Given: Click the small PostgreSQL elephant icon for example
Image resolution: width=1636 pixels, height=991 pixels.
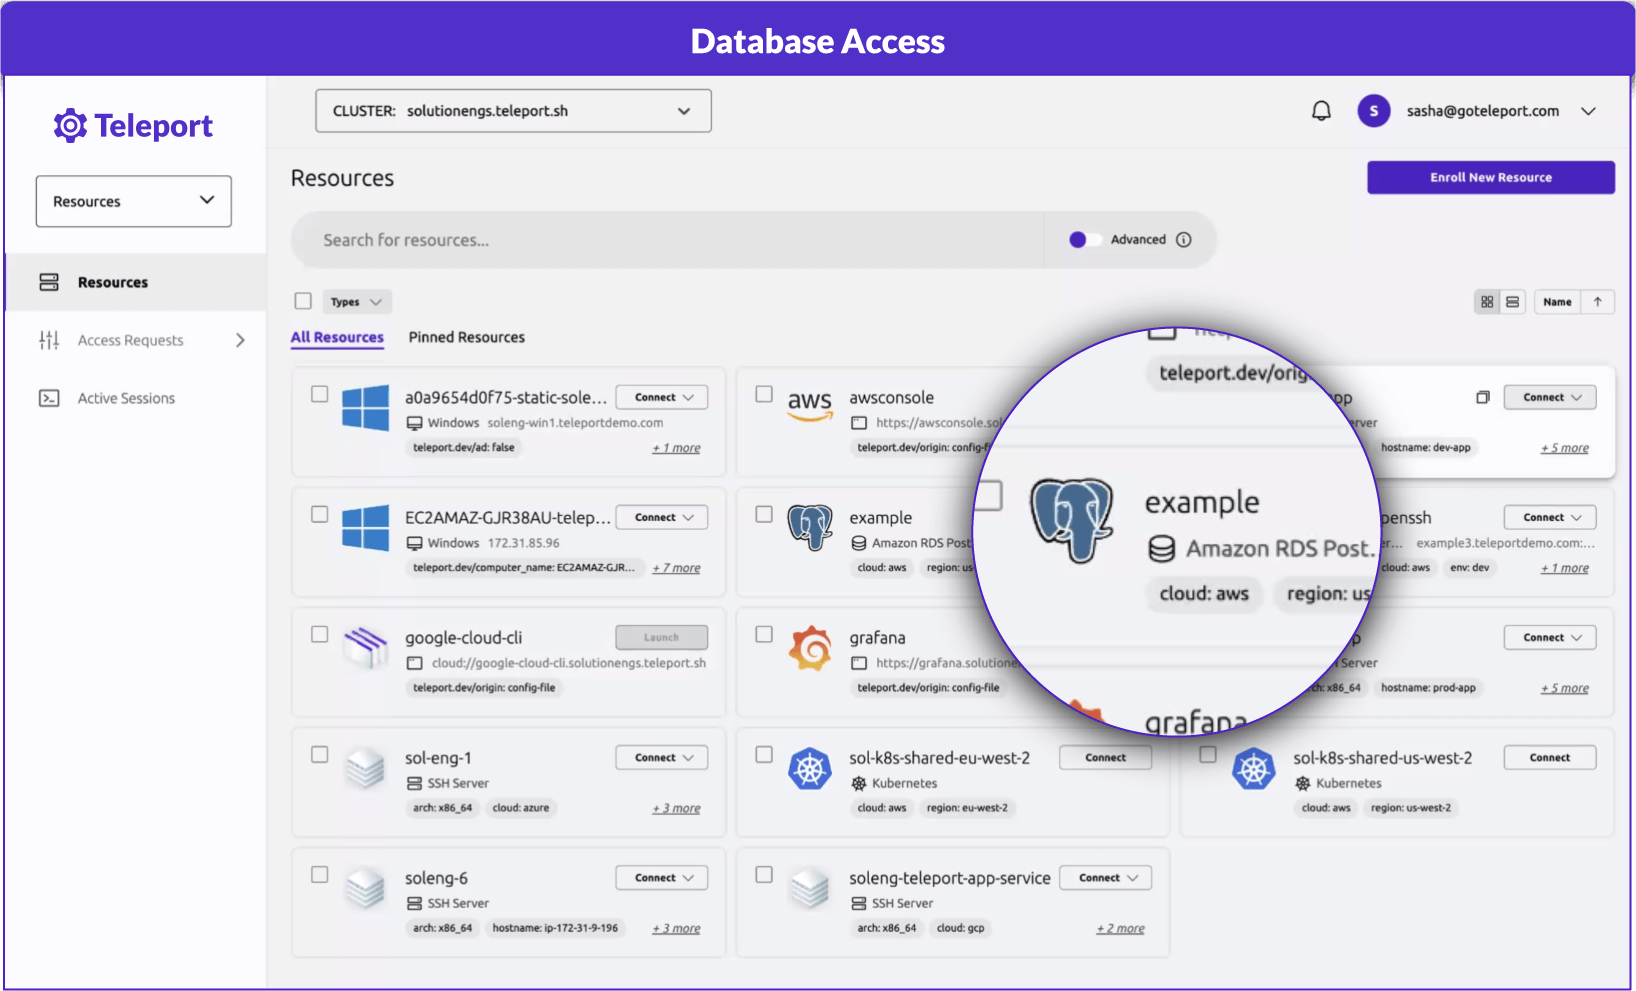Looking at the screenshot, I should click(810, 527).
